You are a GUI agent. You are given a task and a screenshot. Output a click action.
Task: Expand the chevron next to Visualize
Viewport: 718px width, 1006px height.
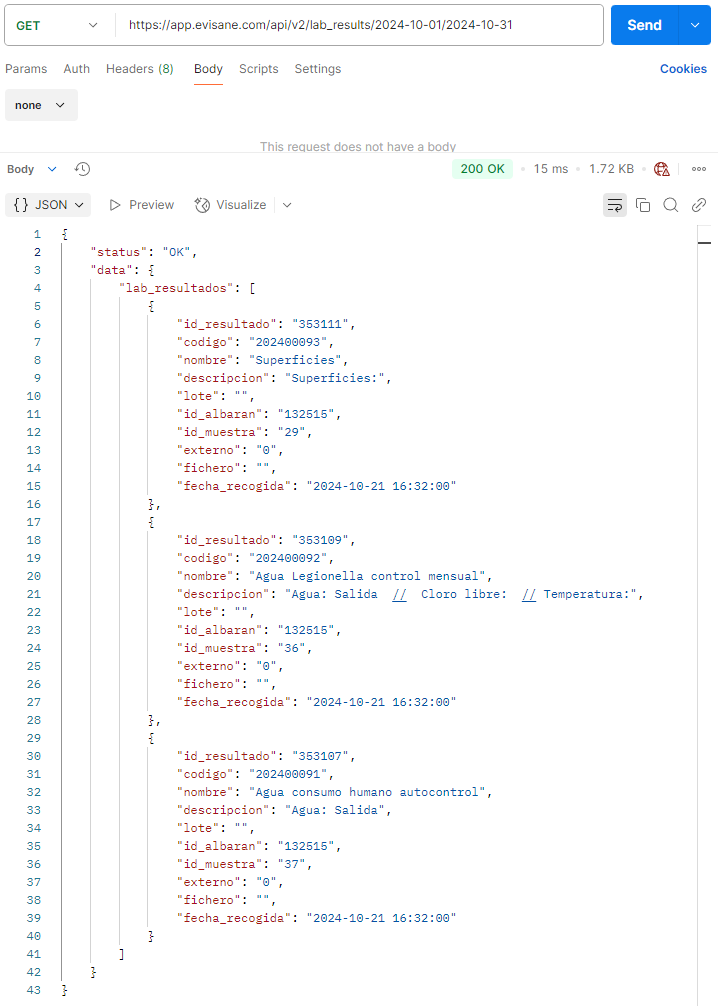coord(287,205)
